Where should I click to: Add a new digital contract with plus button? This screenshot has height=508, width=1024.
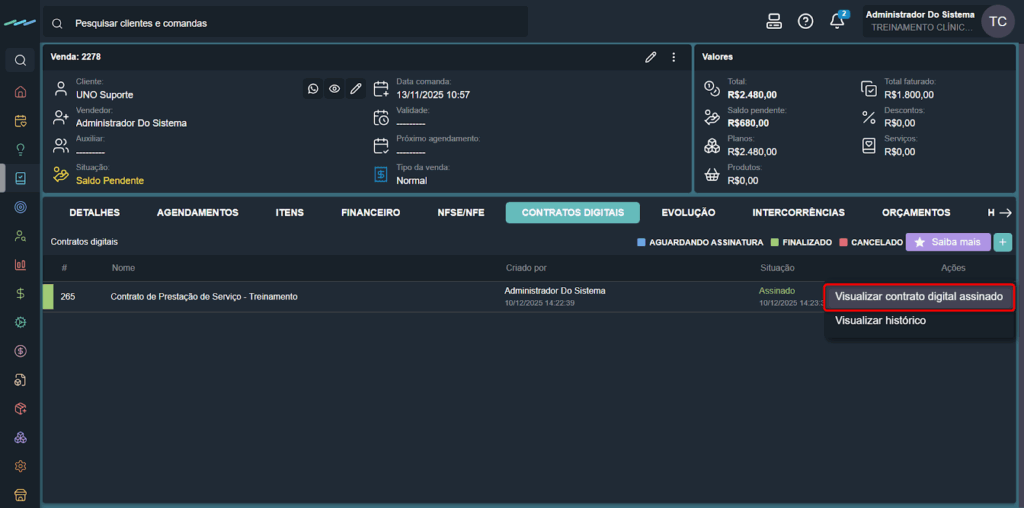click(1002, 242)
